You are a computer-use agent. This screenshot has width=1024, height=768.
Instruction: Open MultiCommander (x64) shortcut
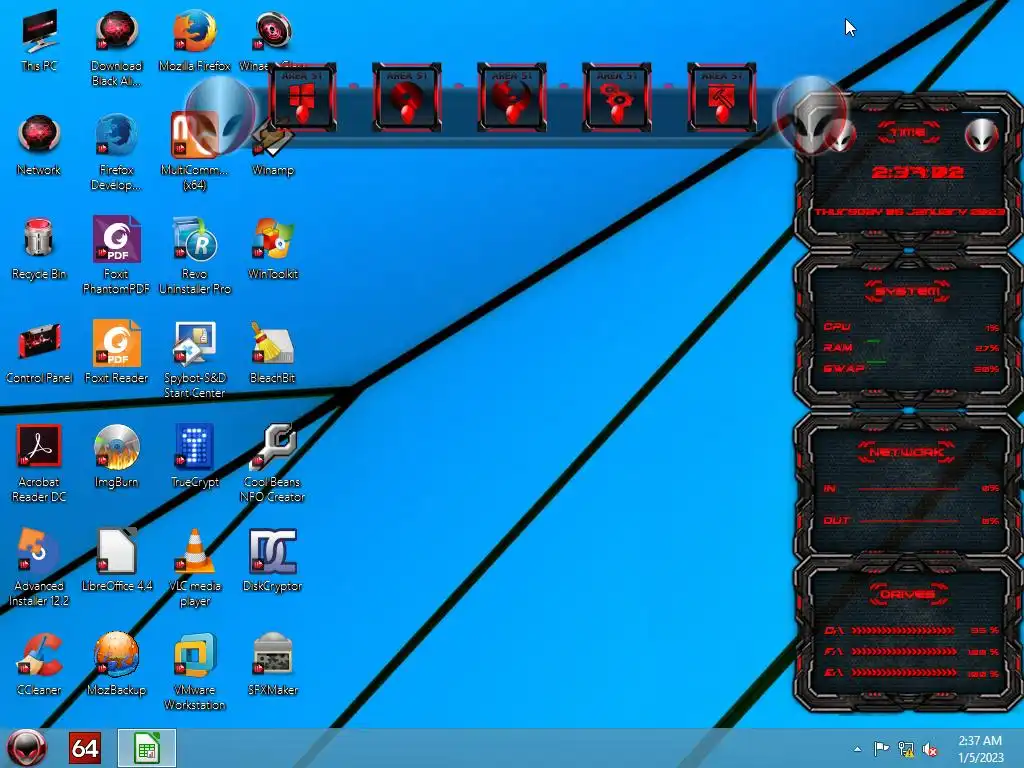(195, 152)
